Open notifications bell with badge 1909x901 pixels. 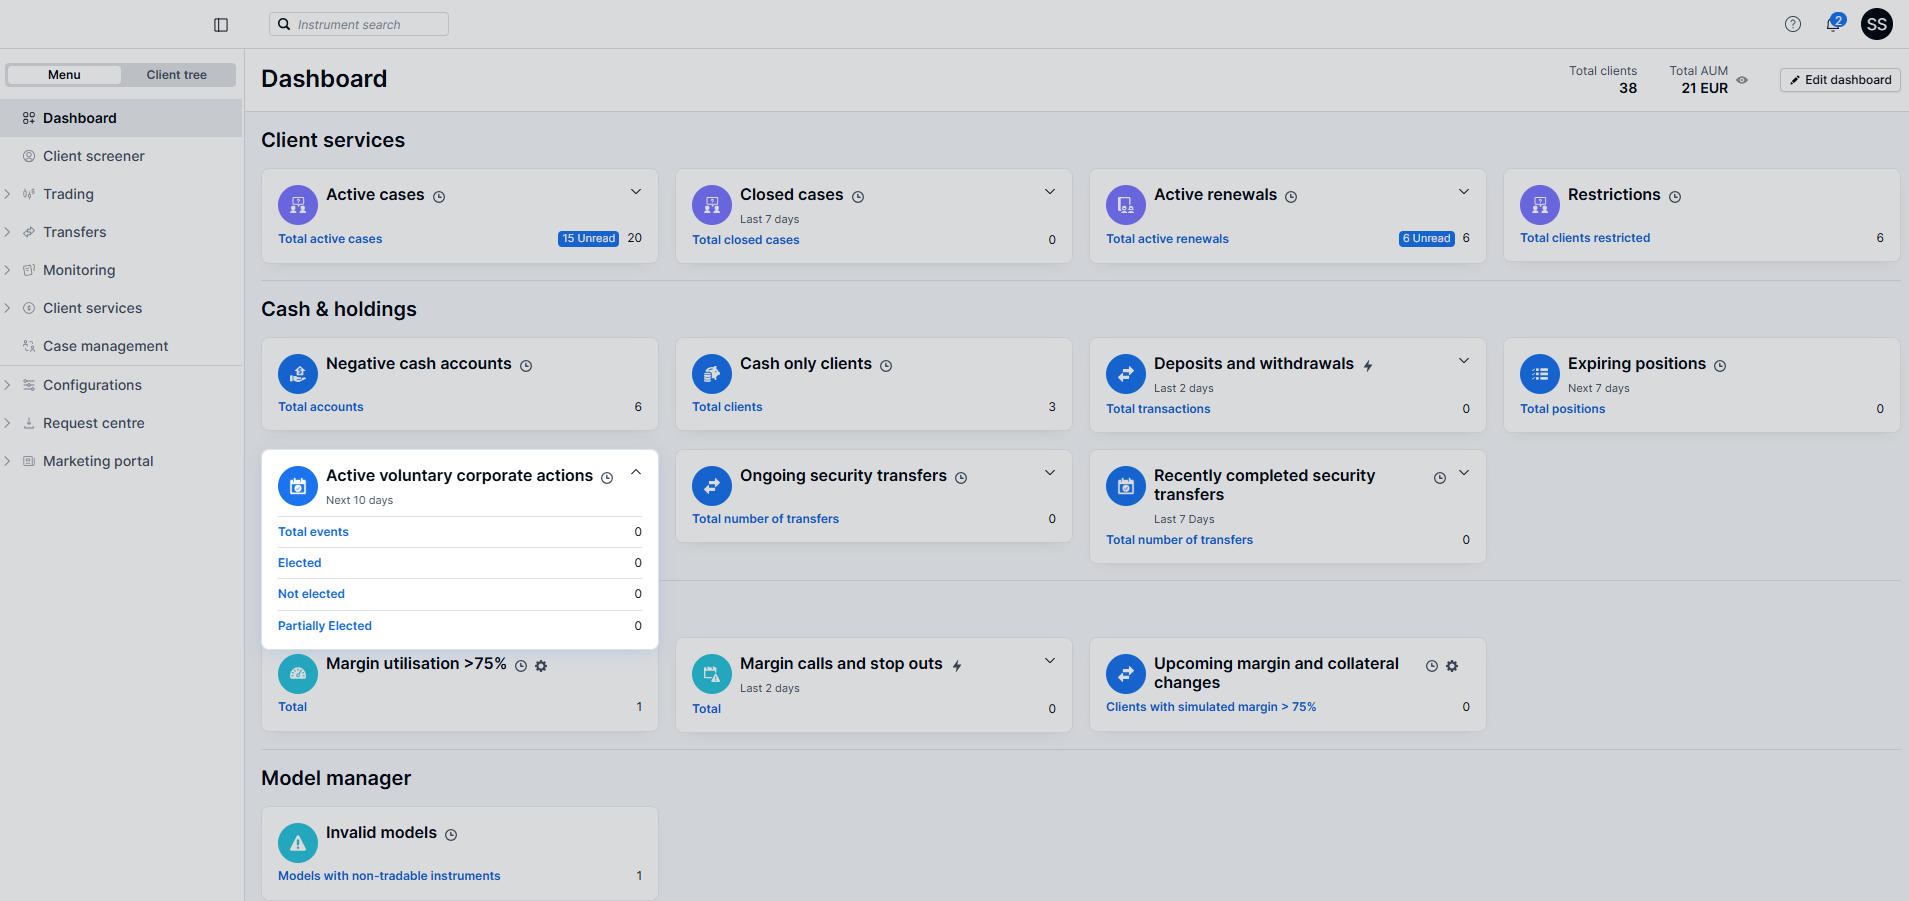point(1833,24)
